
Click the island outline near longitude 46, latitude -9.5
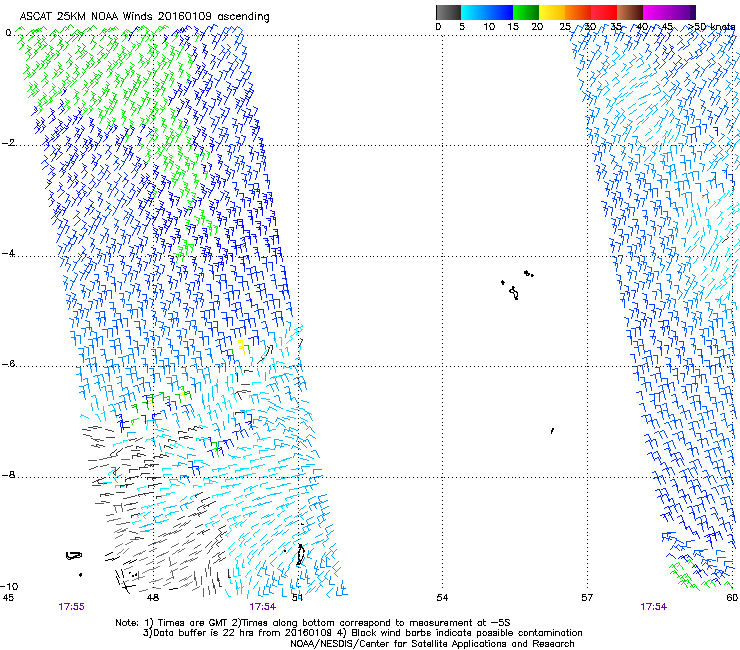[x=74, y=556]
